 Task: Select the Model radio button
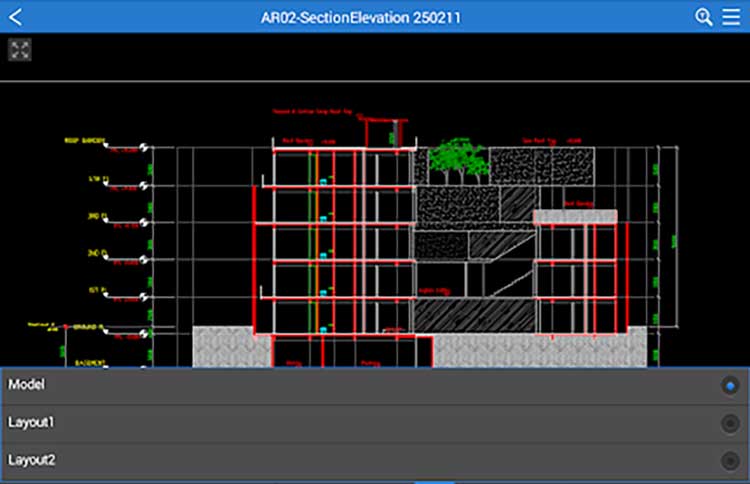(x=730, y=385)
